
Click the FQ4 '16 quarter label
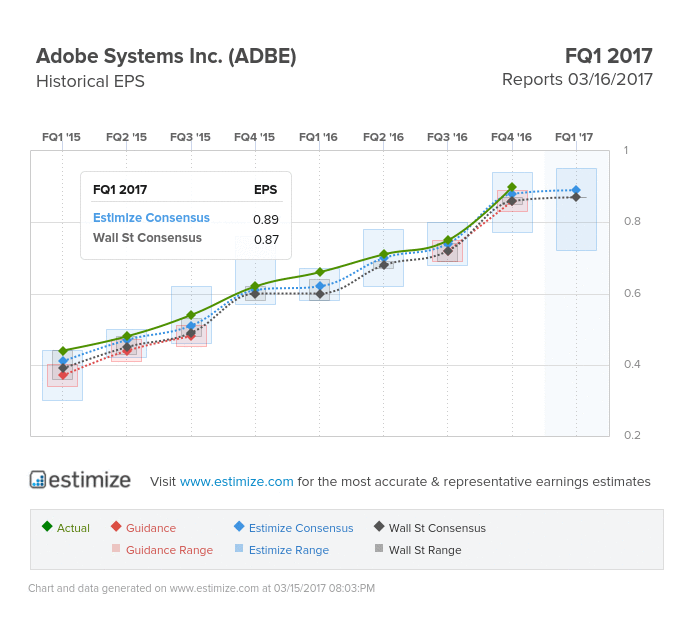[x=511, y=137]
